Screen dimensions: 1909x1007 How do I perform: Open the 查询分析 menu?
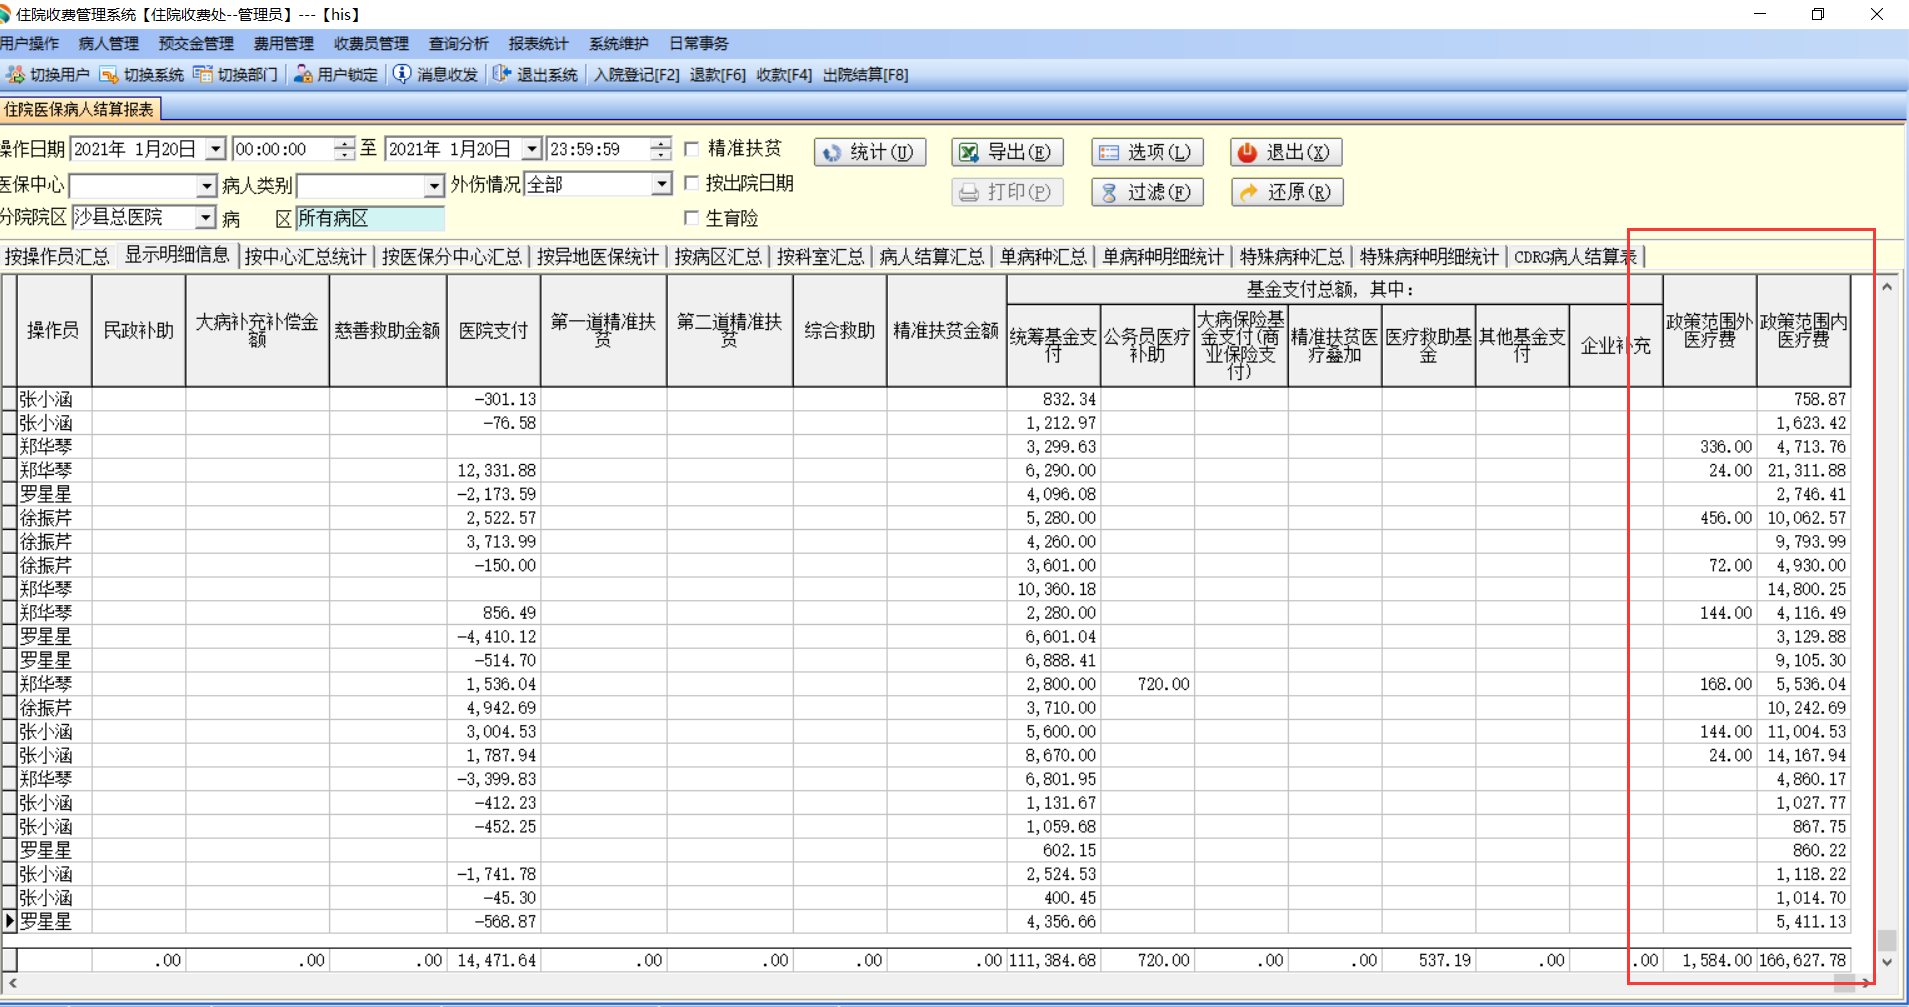tap(459, 44)
